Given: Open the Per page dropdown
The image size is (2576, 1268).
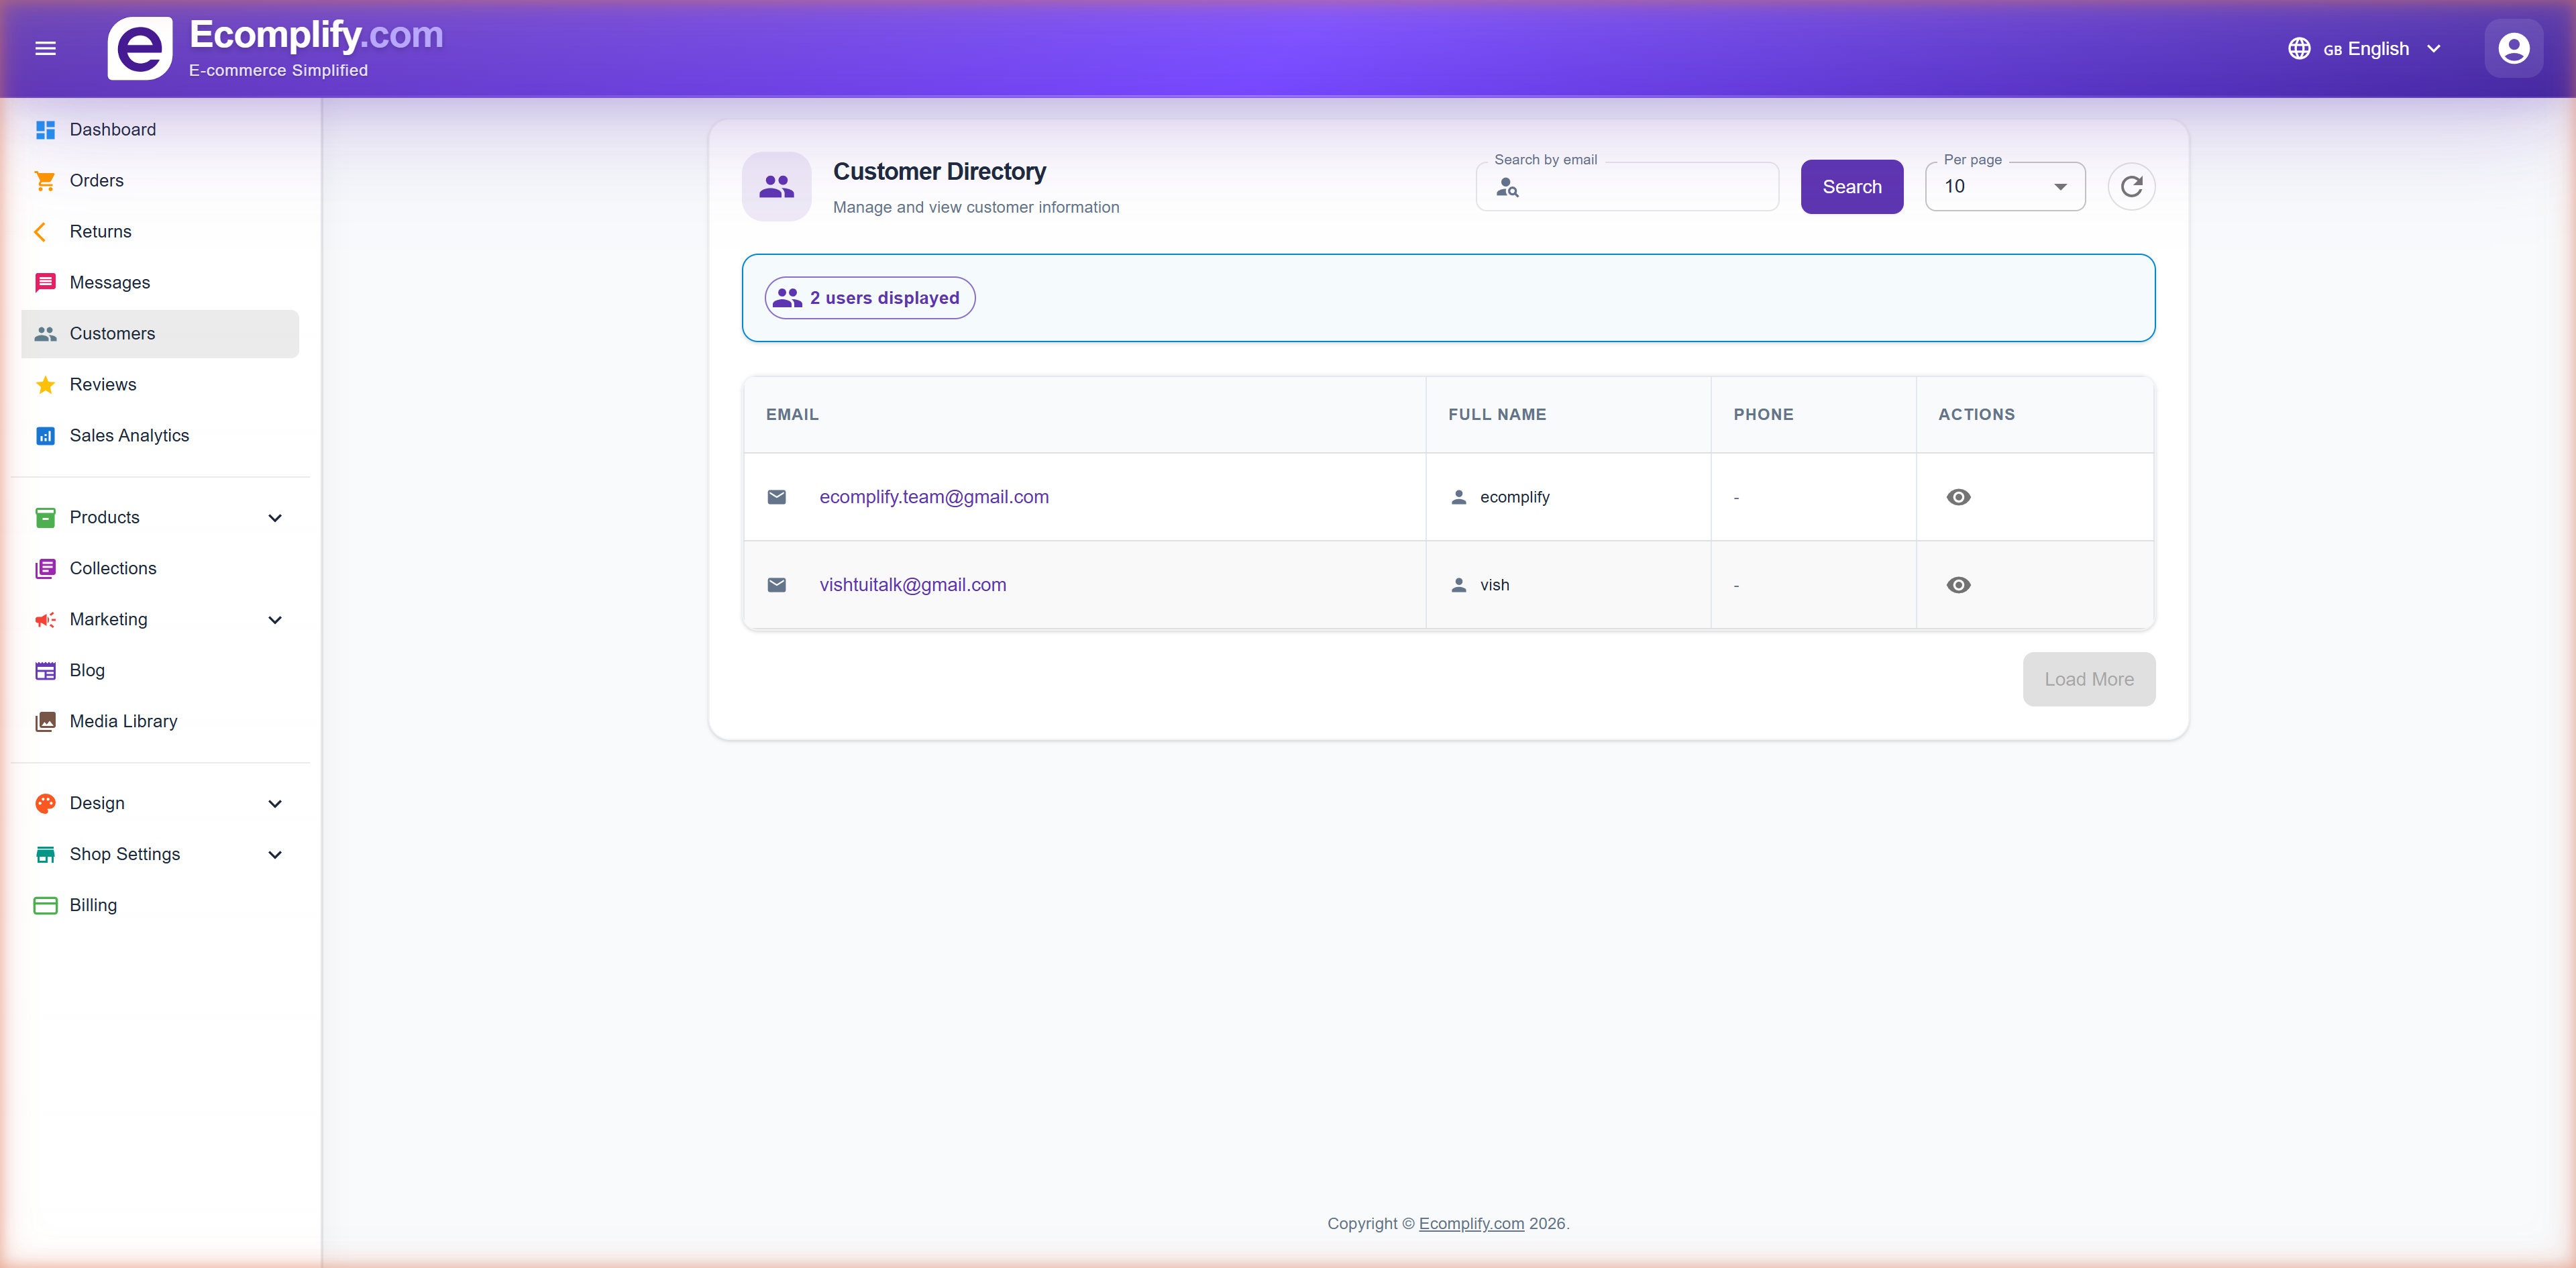Looking at the screenshot, I should tap(2004, 186).
